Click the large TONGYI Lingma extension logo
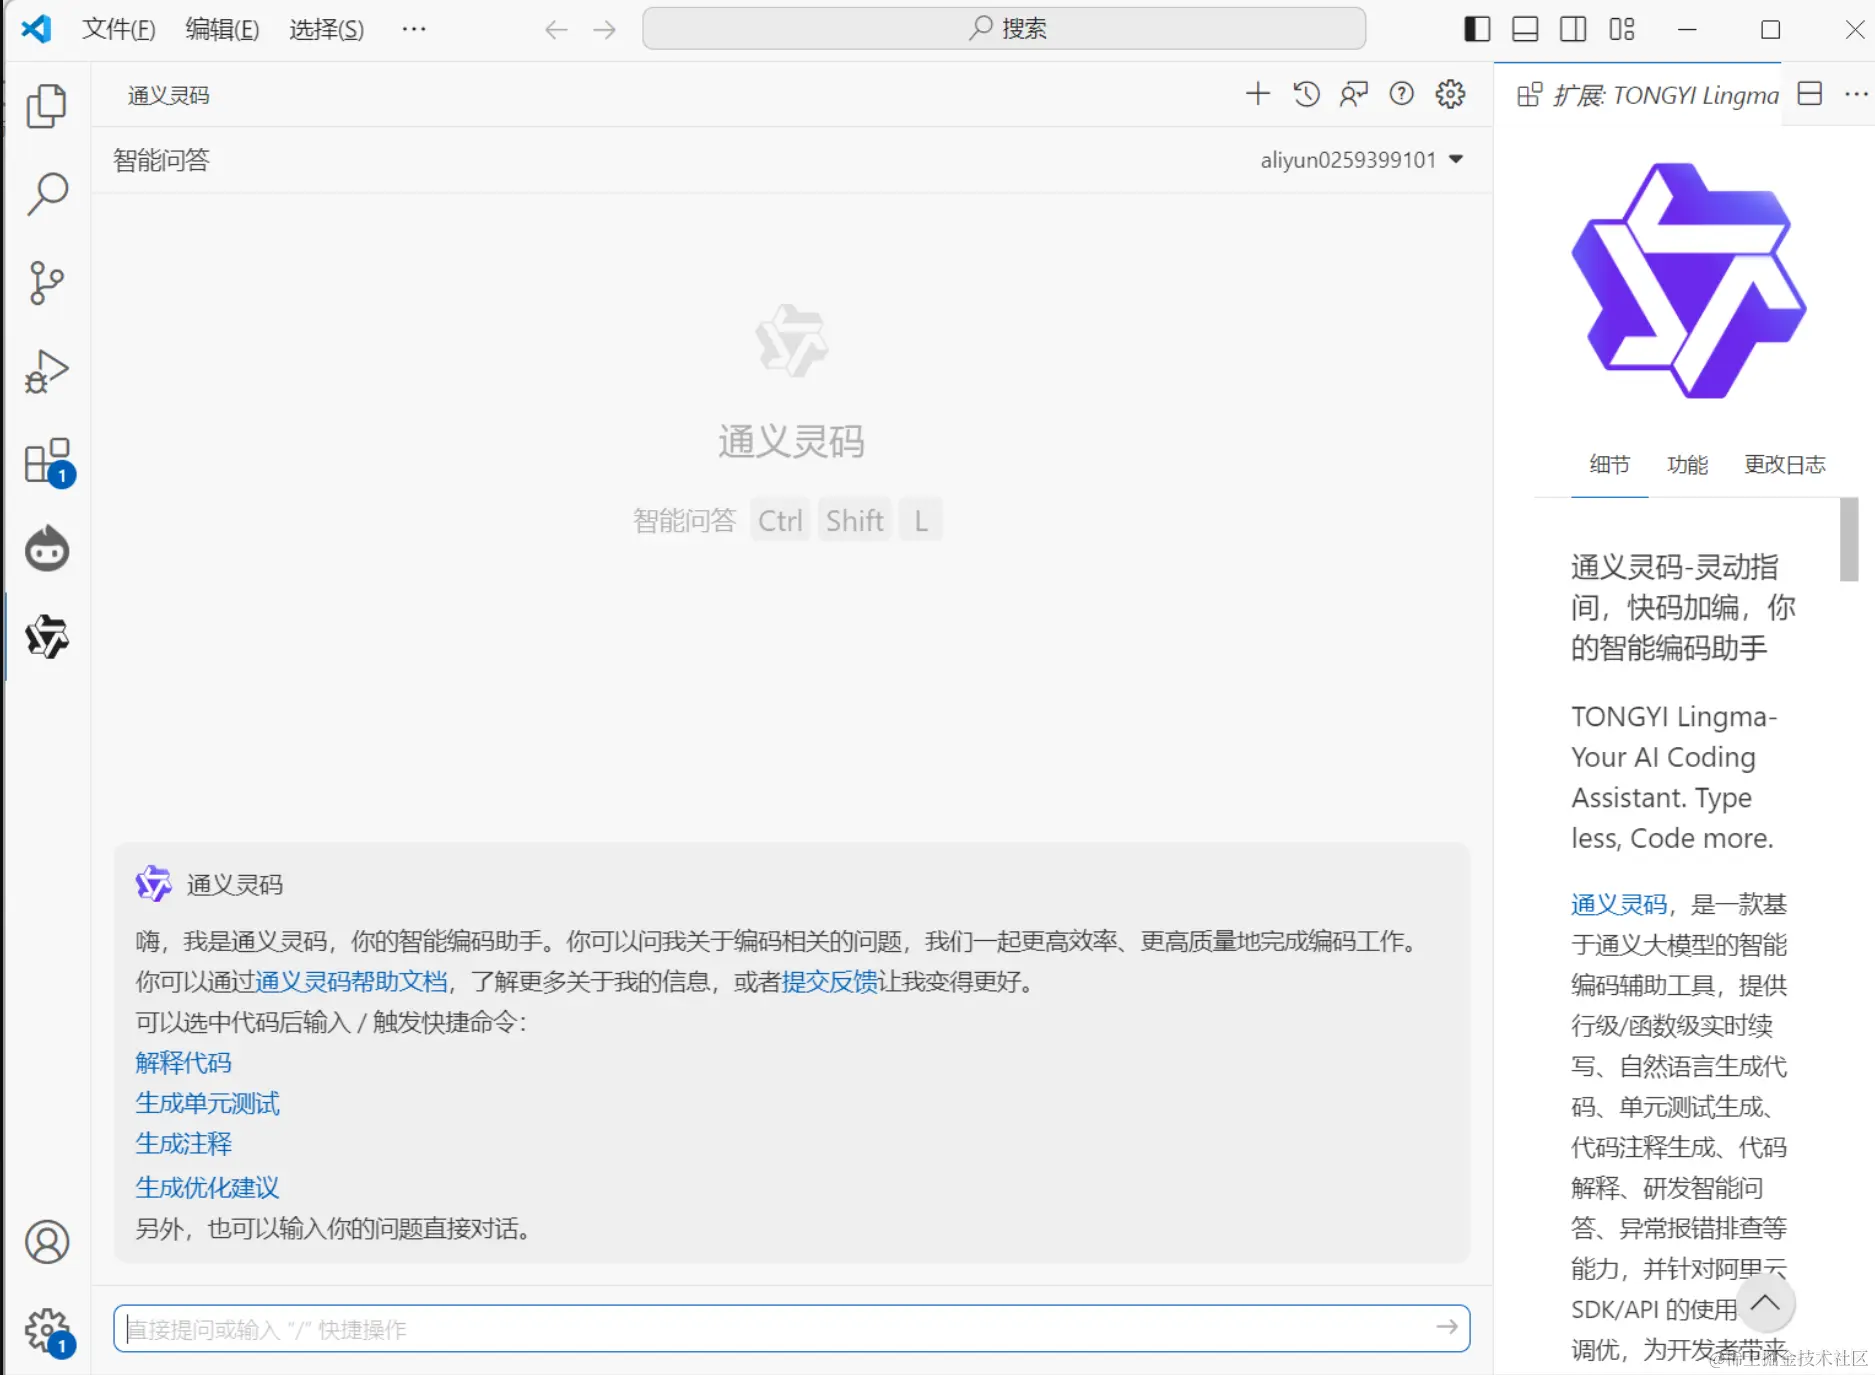1875x1375 pixels. pos(1689,280)
